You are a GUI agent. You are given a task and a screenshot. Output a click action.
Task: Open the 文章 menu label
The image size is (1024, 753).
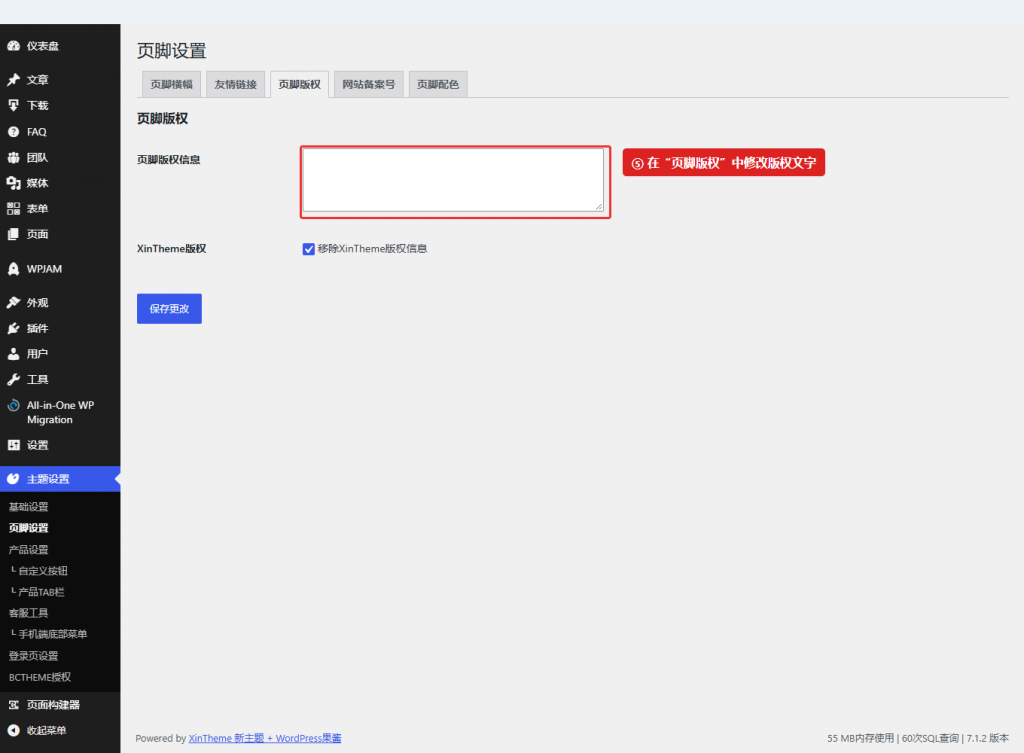[37, 80]
